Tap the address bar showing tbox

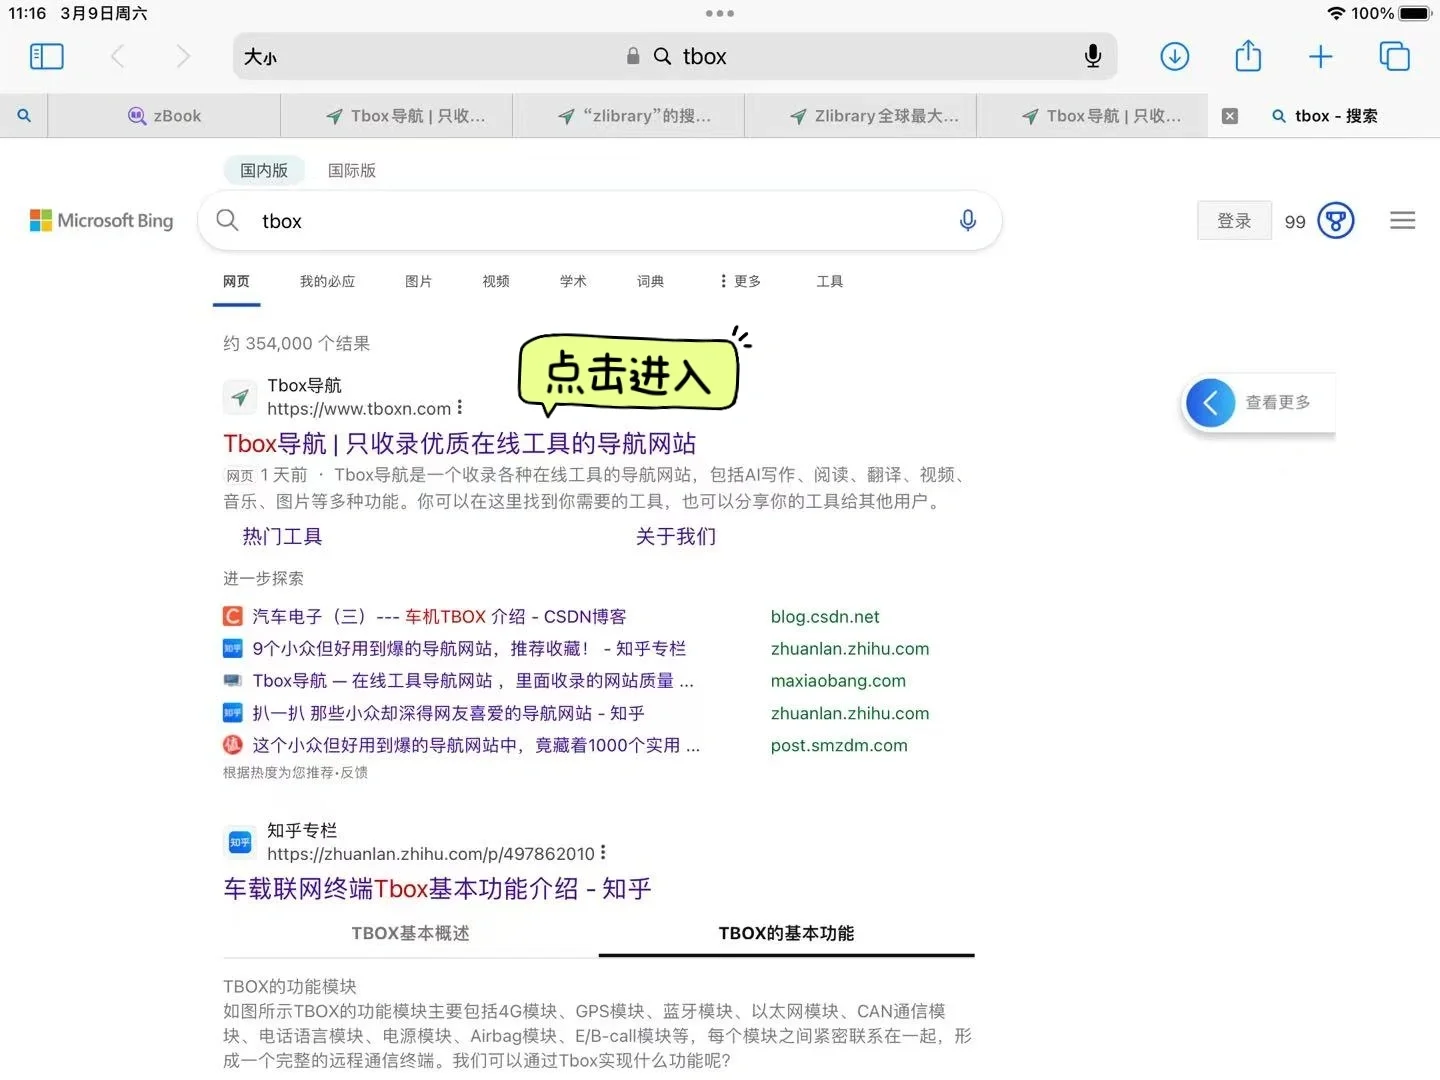click(x=675, y=56)
